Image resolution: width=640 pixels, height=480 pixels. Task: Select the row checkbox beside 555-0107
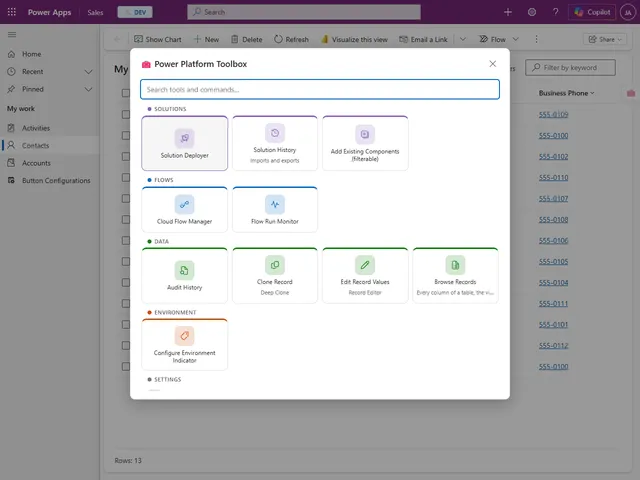click(126, 198)
